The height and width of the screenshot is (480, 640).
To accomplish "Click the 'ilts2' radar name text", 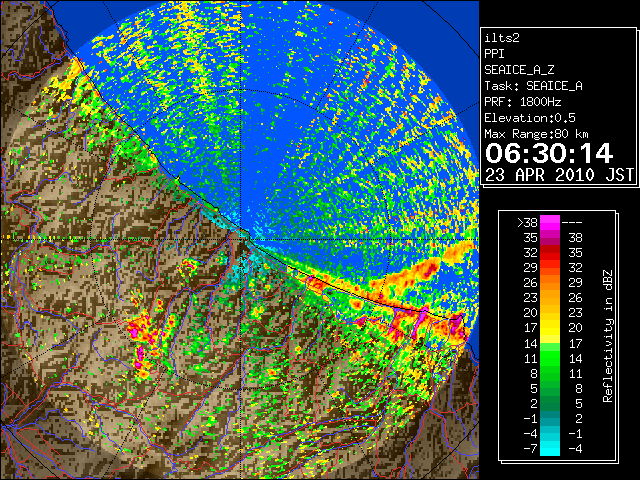I will 502,38.
